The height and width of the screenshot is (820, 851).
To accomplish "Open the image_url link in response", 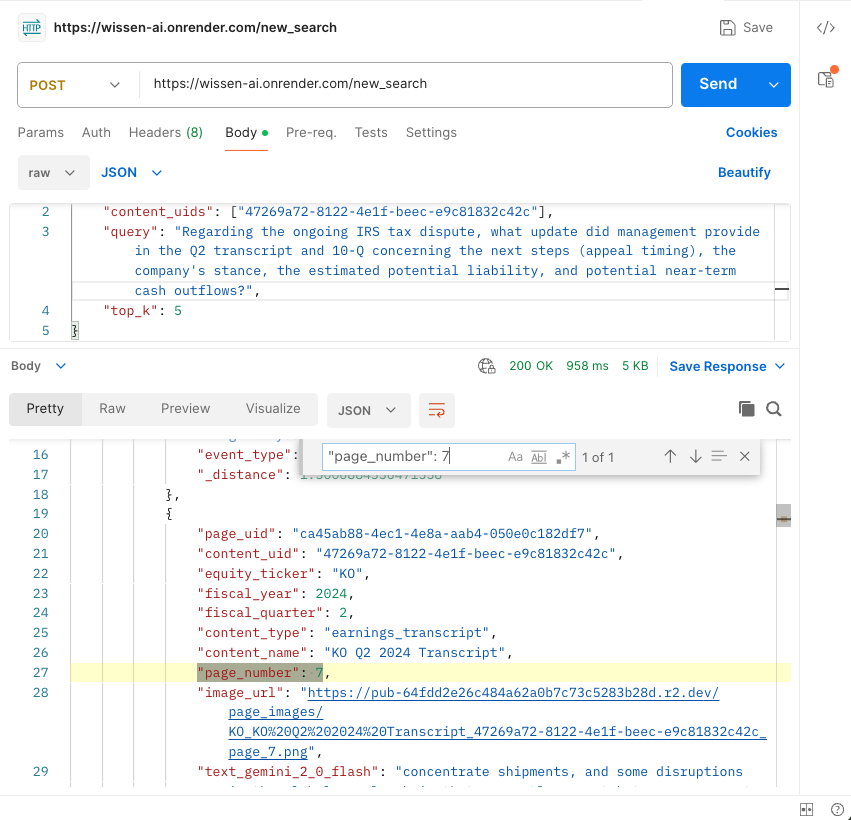I will (498, 722).
